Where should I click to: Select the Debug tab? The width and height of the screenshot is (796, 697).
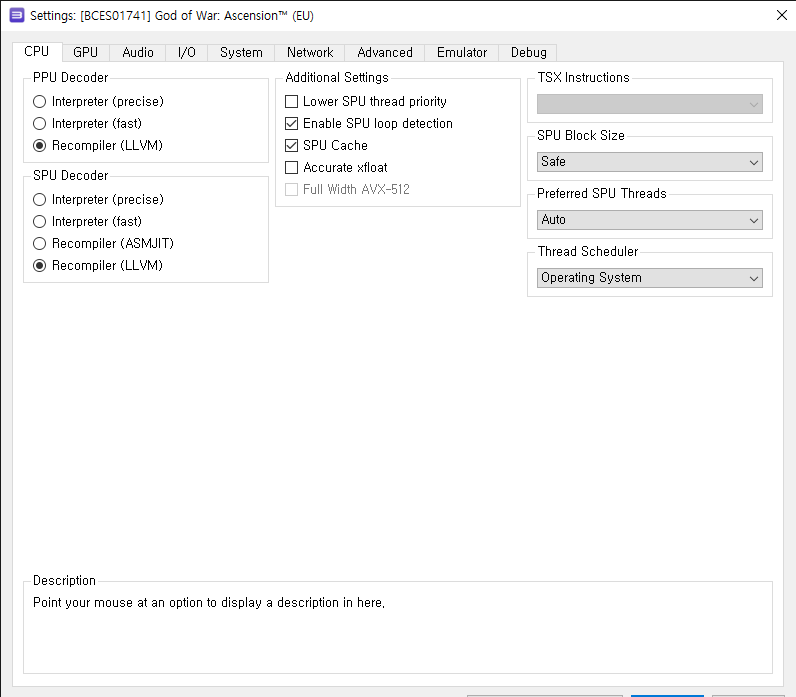pos(528,52)
